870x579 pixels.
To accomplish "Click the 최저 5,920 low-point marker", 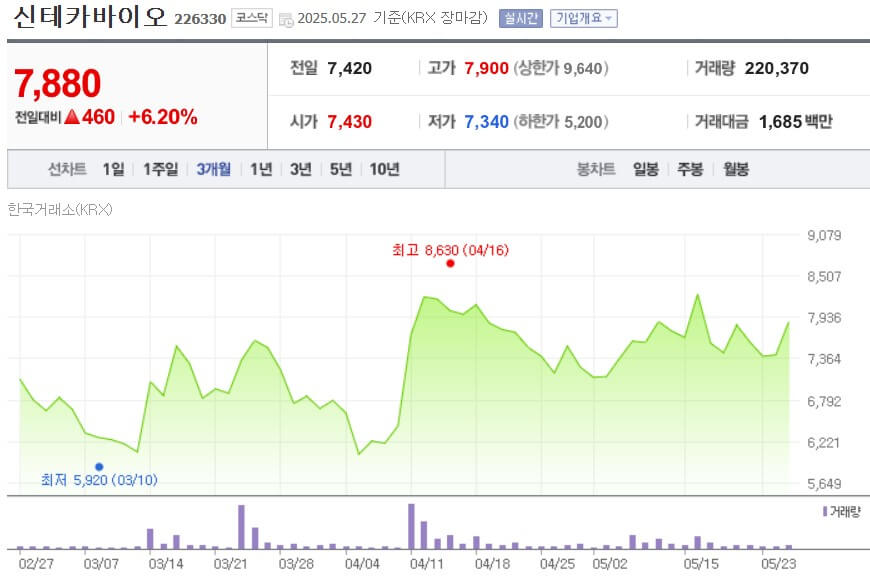I will point(99,464).
